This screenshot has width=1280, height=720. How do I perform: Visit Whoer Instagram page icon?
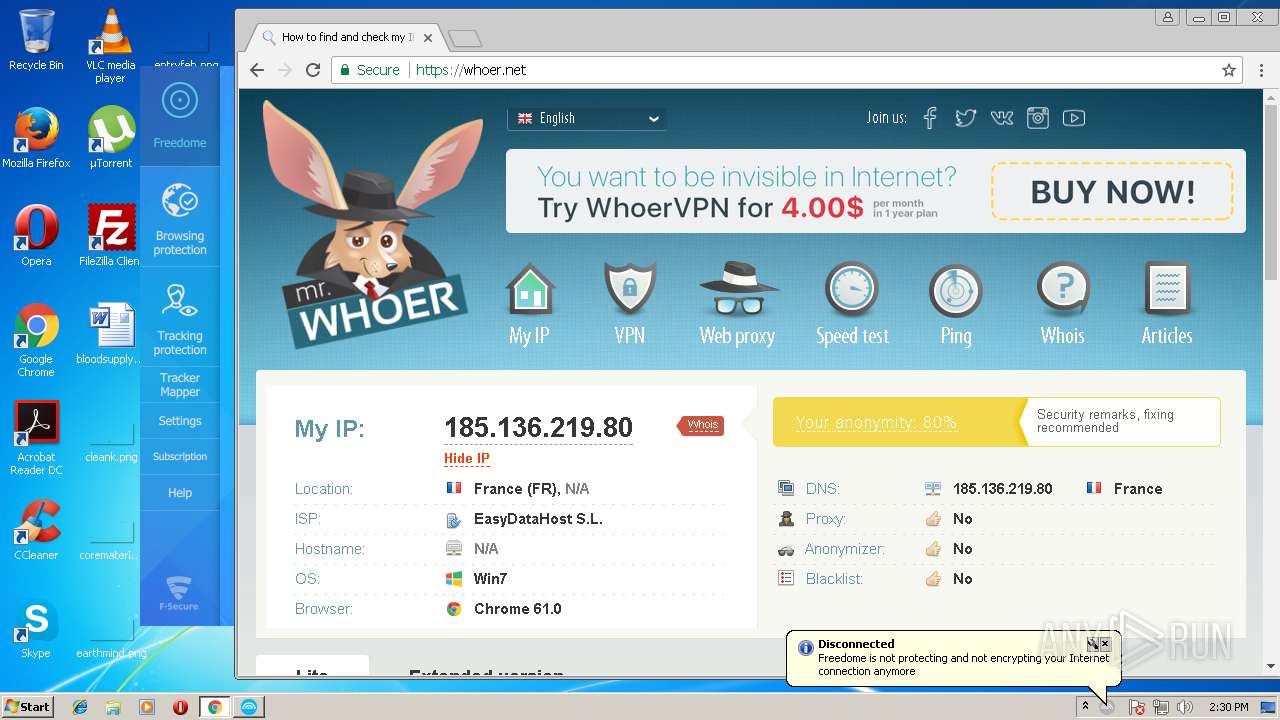pyautogui.click(x=1038, y=118)
